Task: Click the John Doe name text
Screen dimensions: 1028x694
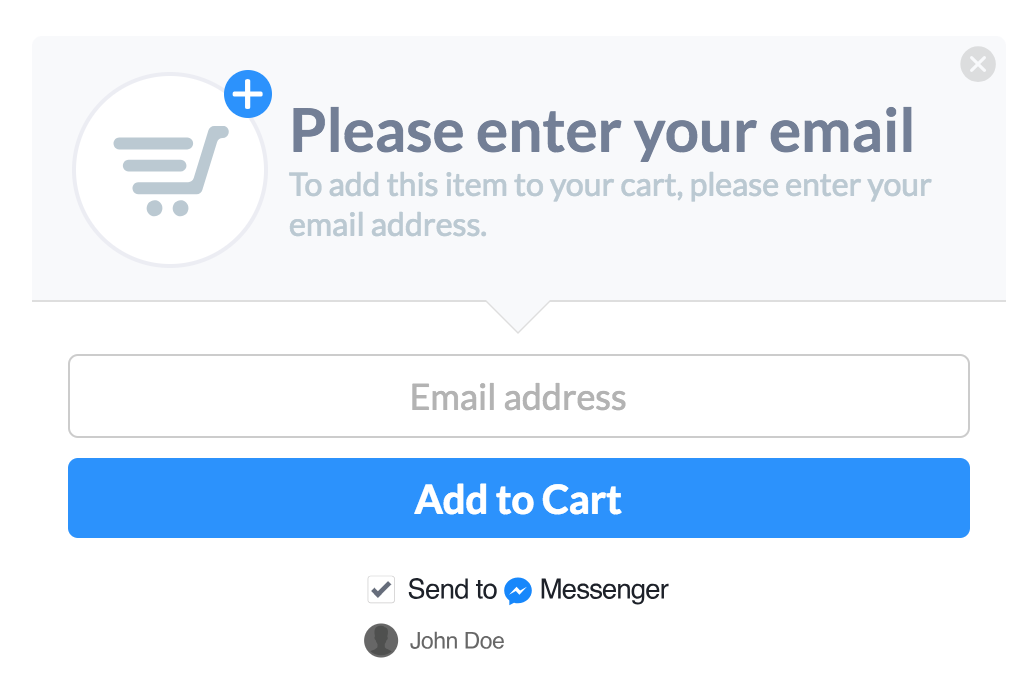Action: coord(457,641)
